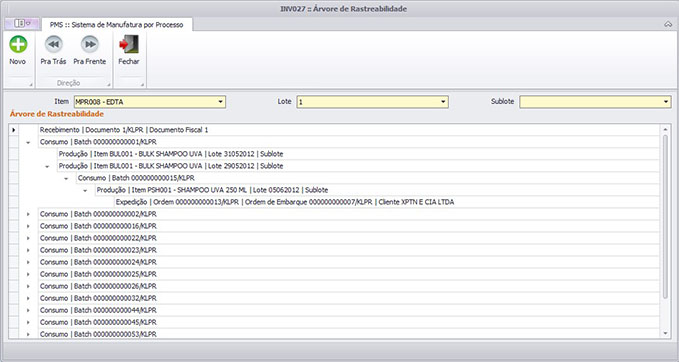Click Consumo Batch 000000000016/KLPR text
This screenshot has height=362, width=679.
click(98, 226)
